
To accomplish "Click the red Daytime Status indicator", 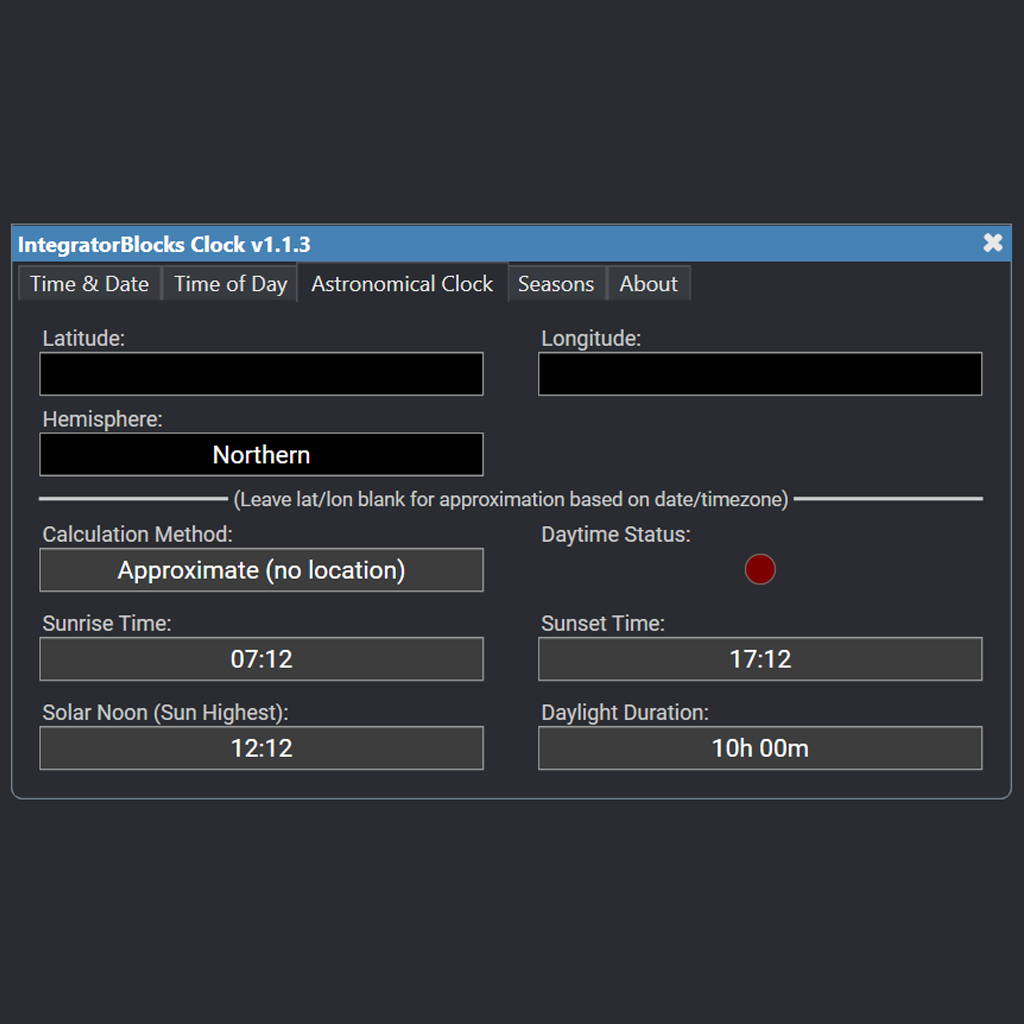I will [x=760, y=568].
